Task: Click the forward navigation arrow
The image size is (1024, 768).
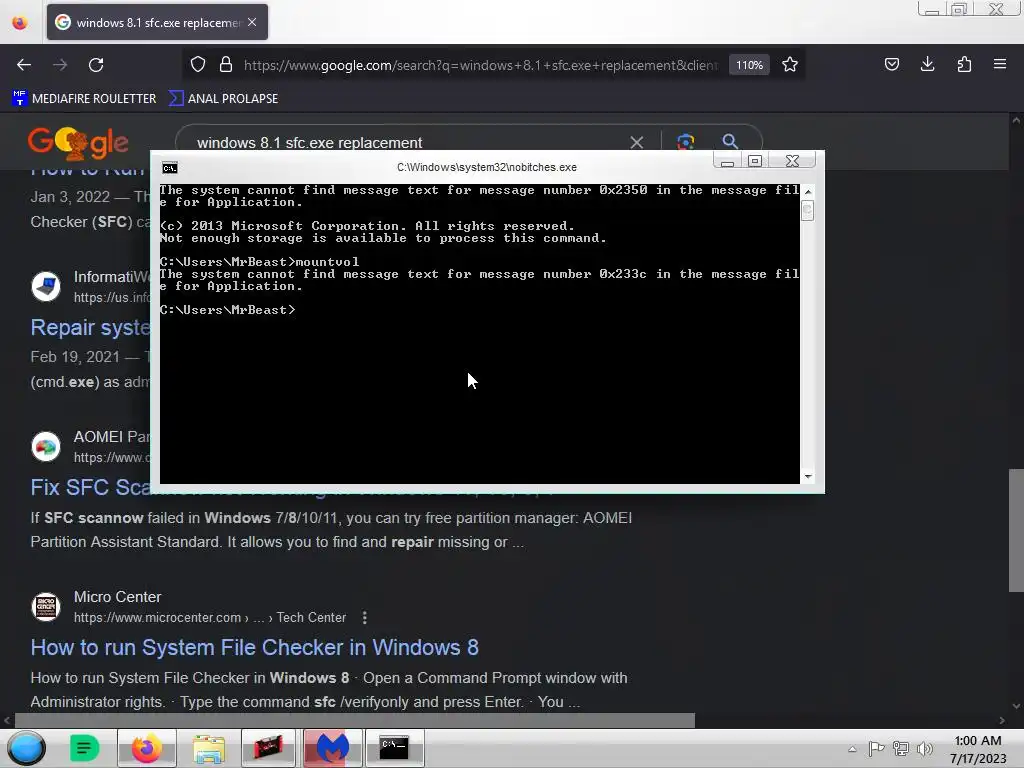Action: tap(60, 65)
